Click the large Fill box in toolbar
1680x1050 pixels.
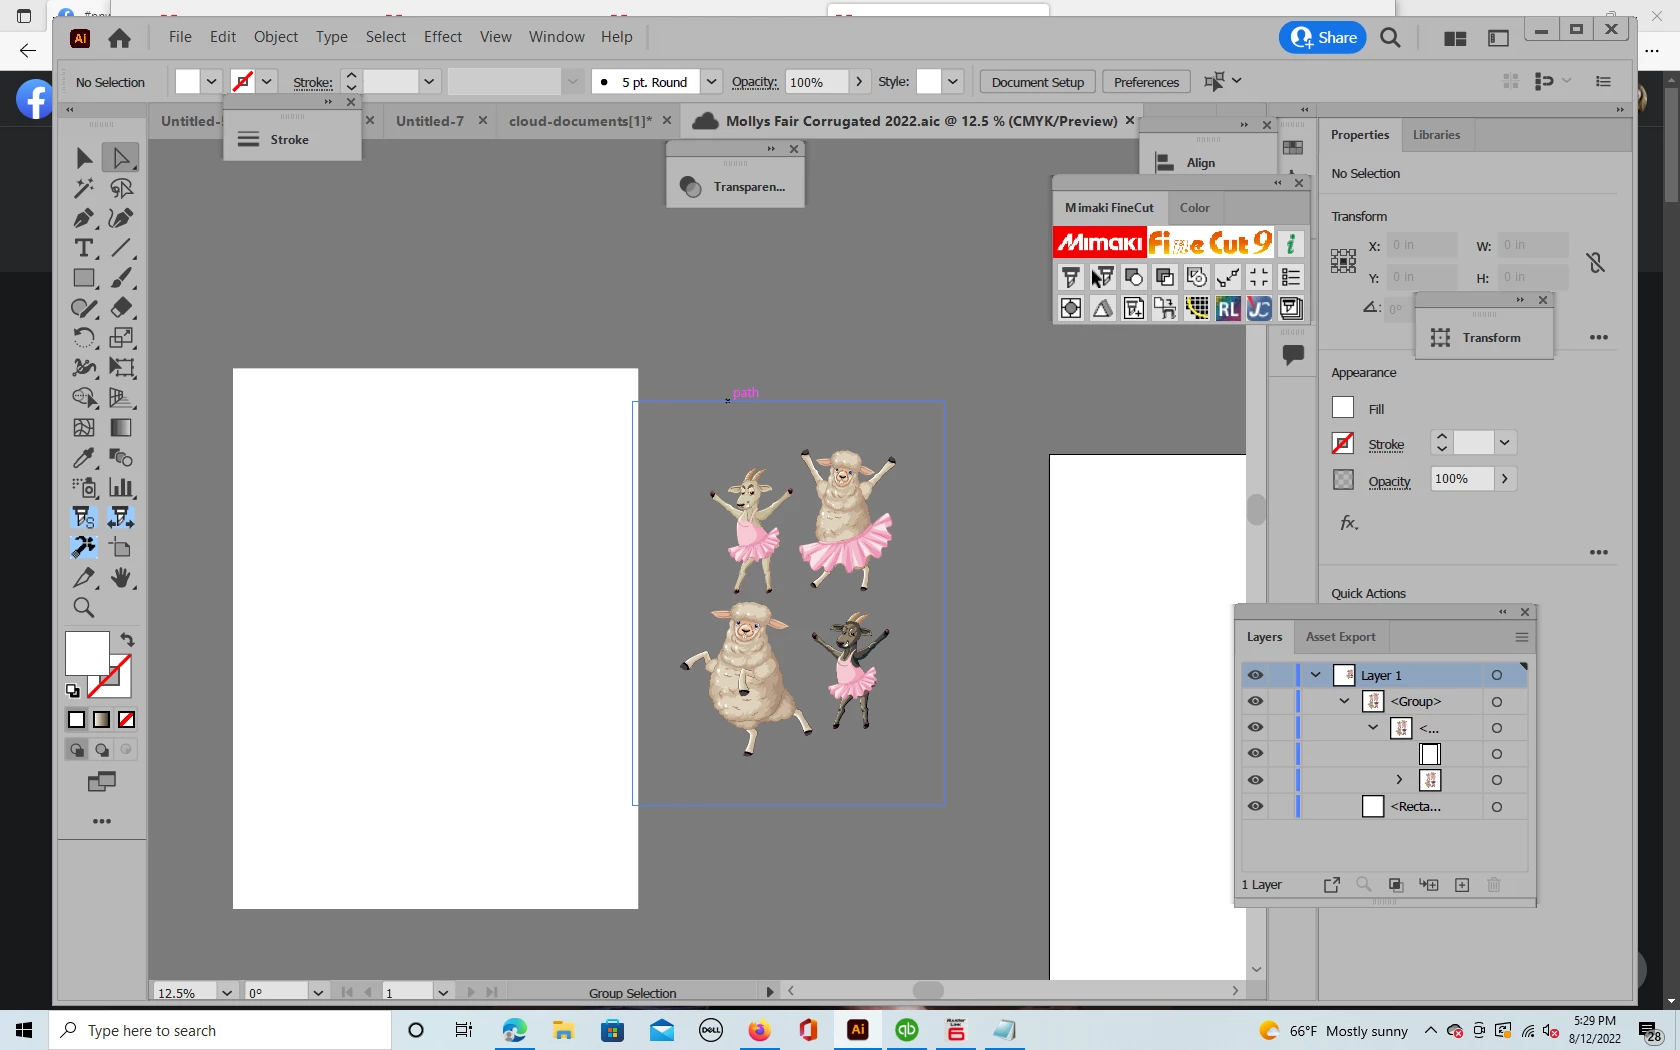[x=87, y=654]
